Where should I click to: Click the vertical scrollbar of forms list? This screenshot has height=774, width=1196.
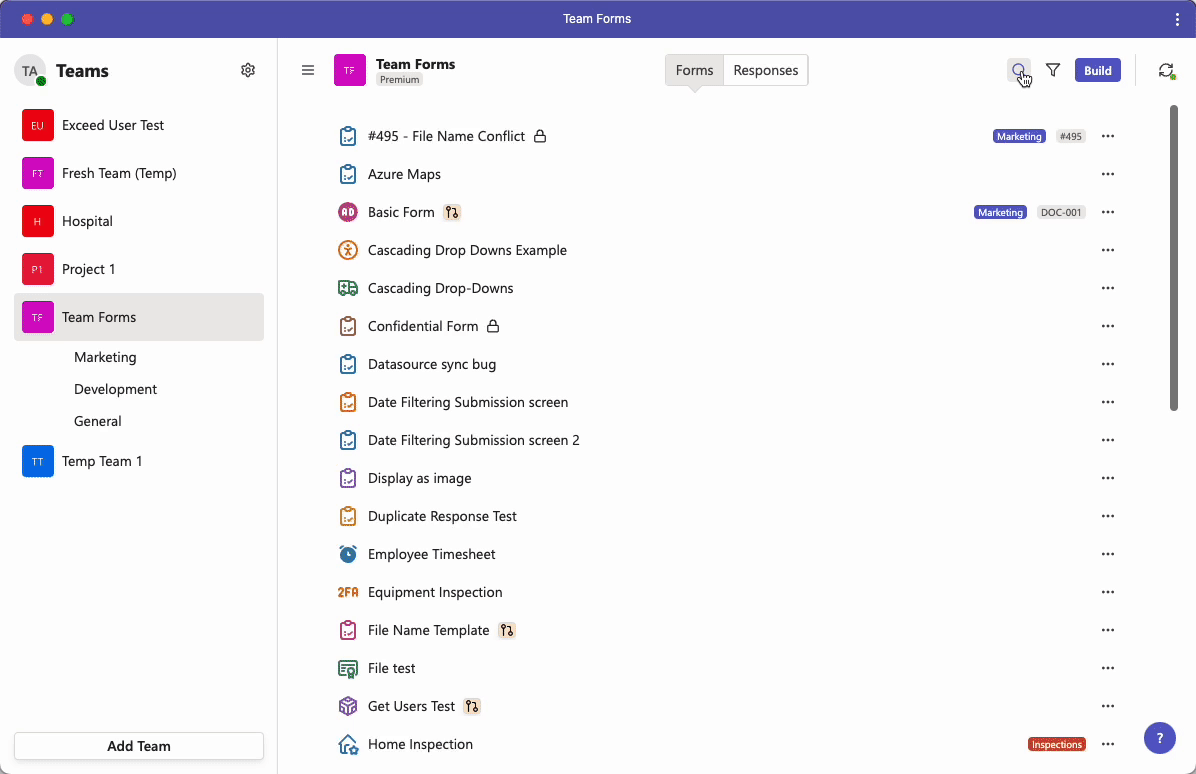pyautogui.click(x=1174, y=258)
